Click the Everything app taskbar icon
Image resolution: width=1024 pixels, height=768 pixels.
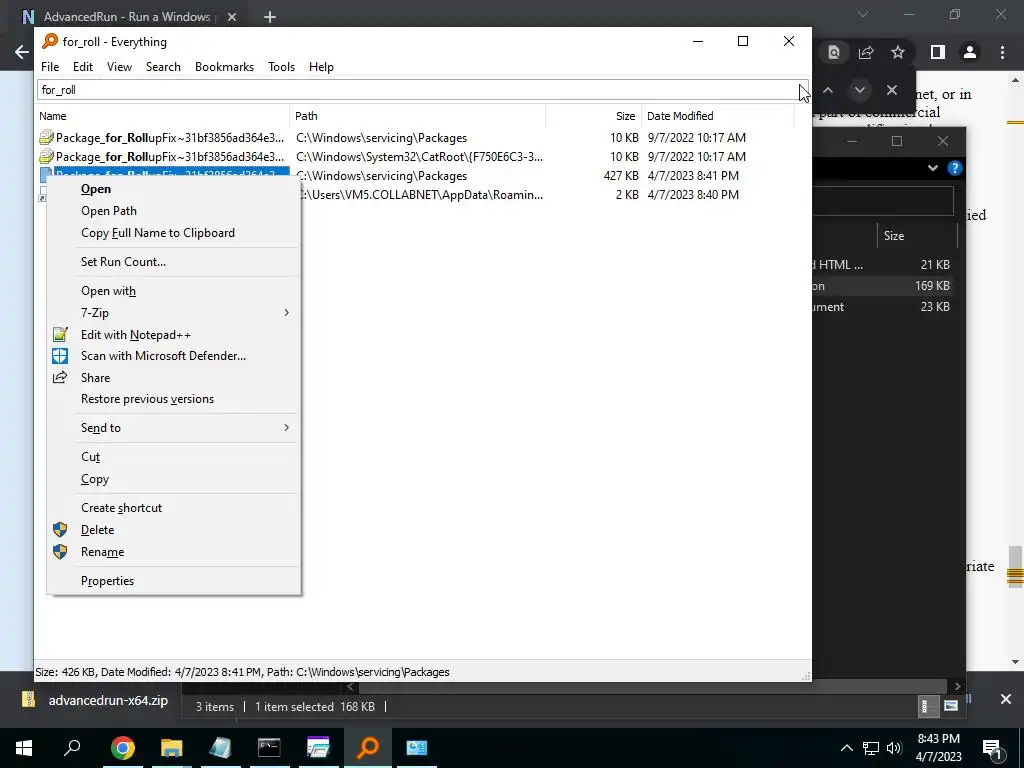(368, 748)
